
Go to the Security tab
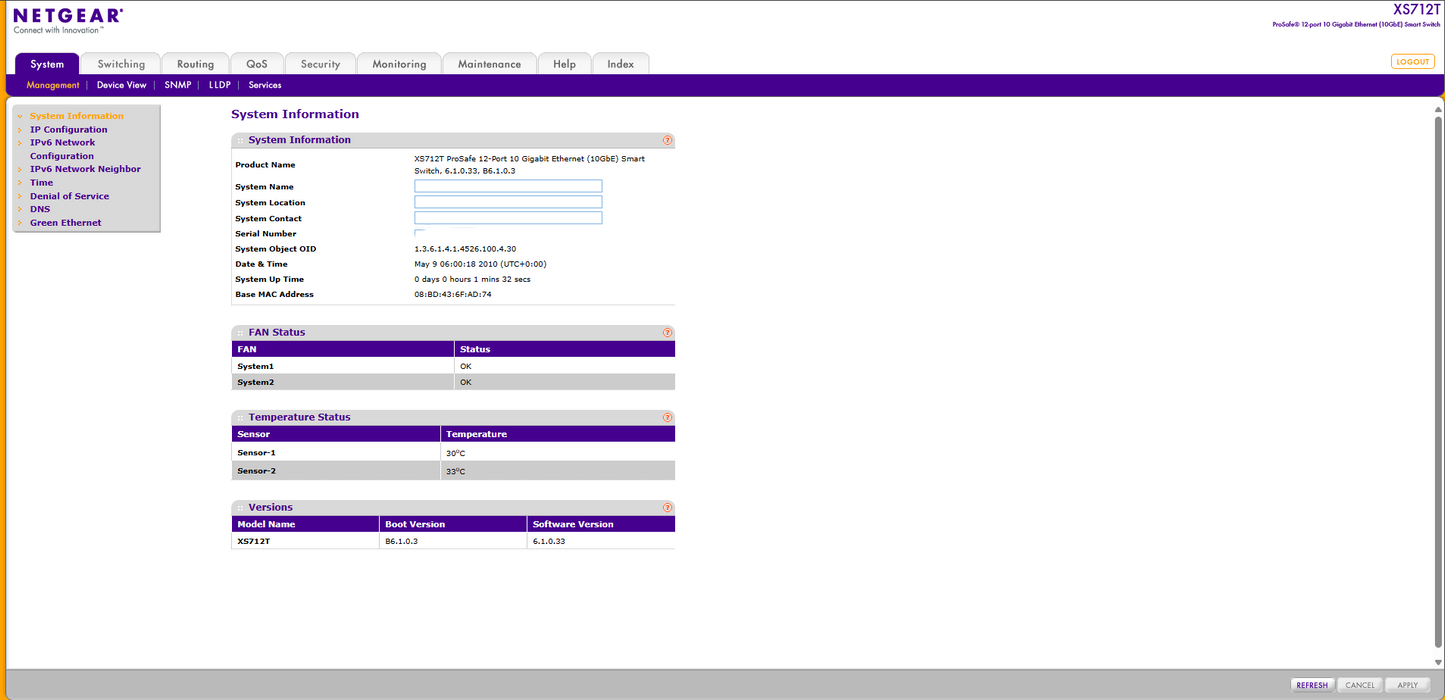pos(320,63)
